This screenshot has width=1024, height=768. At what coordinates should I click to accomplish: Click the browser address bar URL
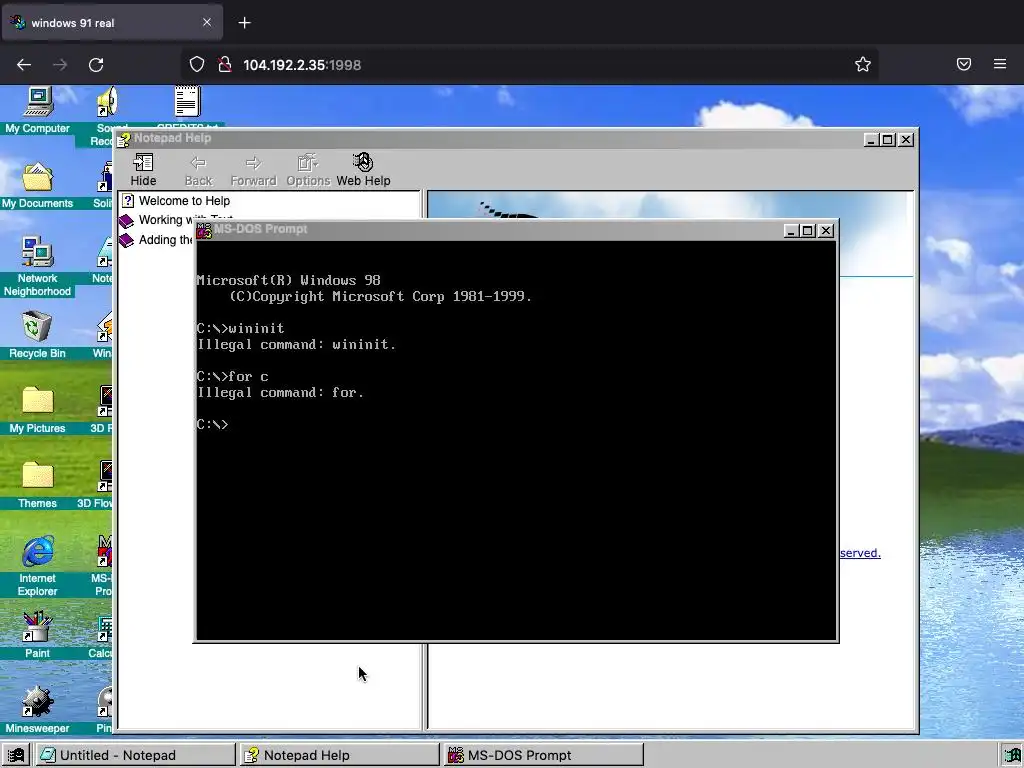(x=302, y=65)
